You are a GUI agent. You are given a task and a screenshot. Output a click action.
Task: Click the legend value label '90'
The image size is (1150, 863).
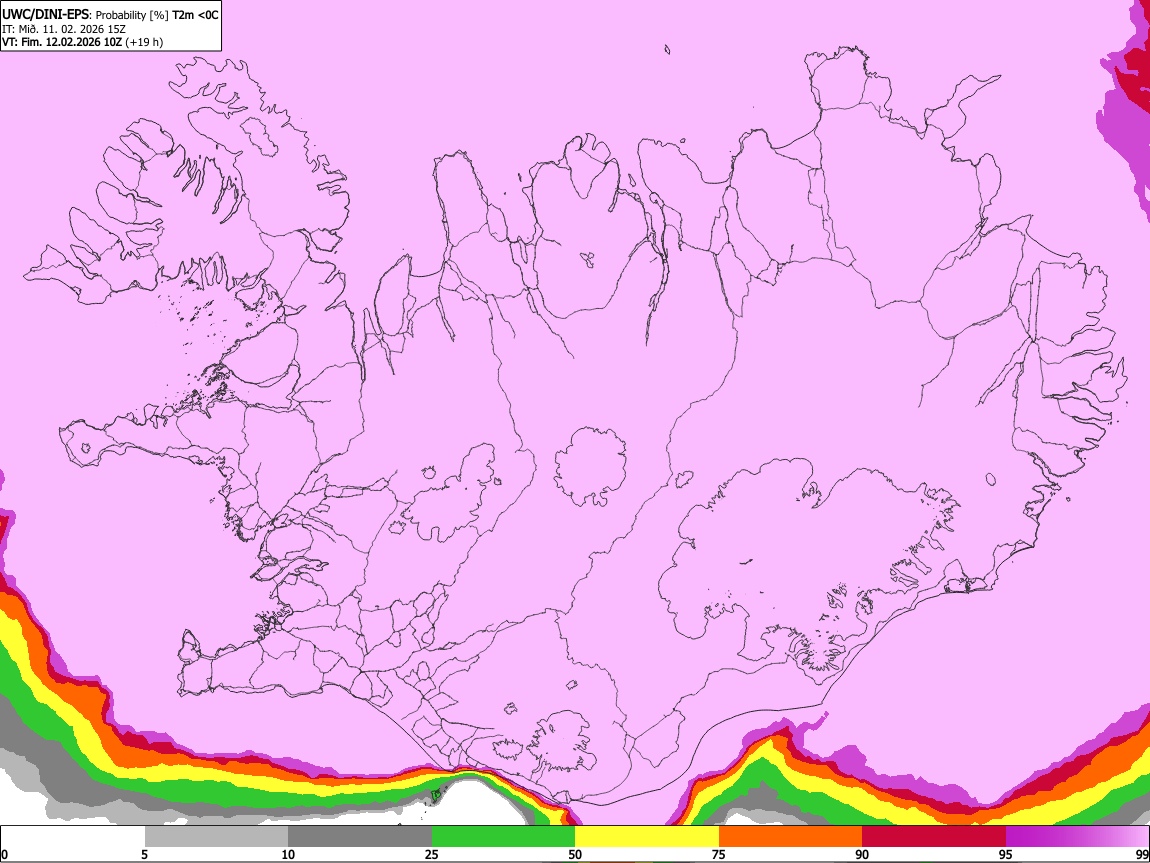tap(862, 854)
